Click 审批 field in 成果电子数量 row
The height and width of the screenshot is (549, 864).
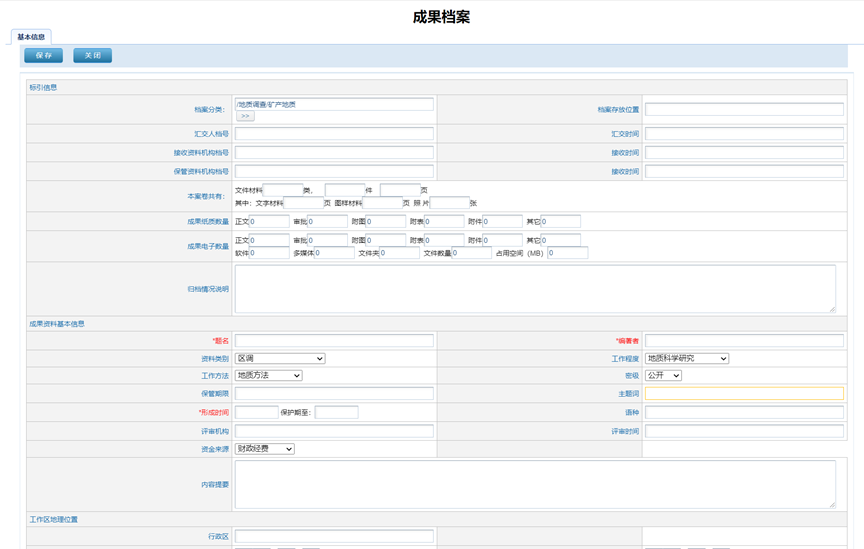point(327,240)
